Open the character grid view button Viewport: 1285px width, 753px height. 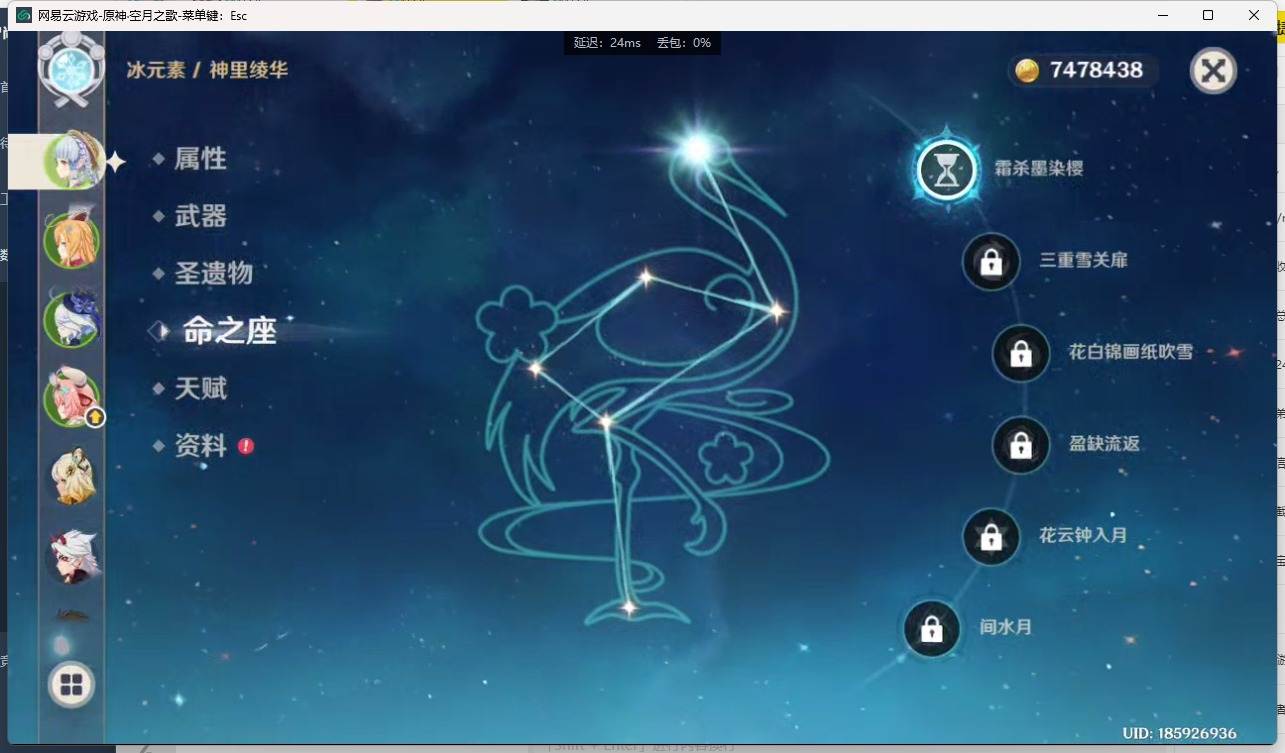click(71, 685)
